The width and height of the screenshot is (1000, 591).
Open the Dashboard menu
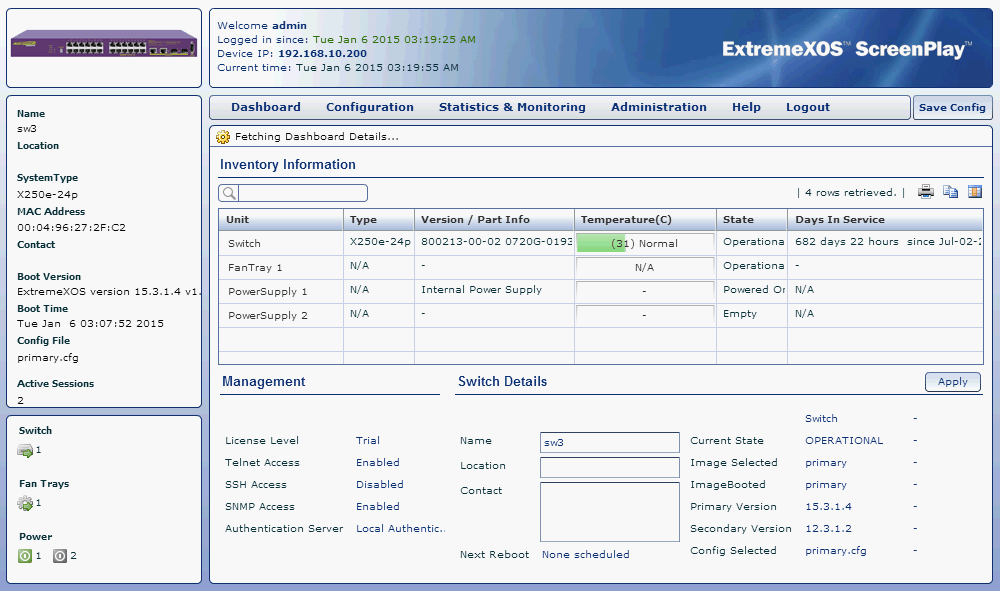point(266,107)
